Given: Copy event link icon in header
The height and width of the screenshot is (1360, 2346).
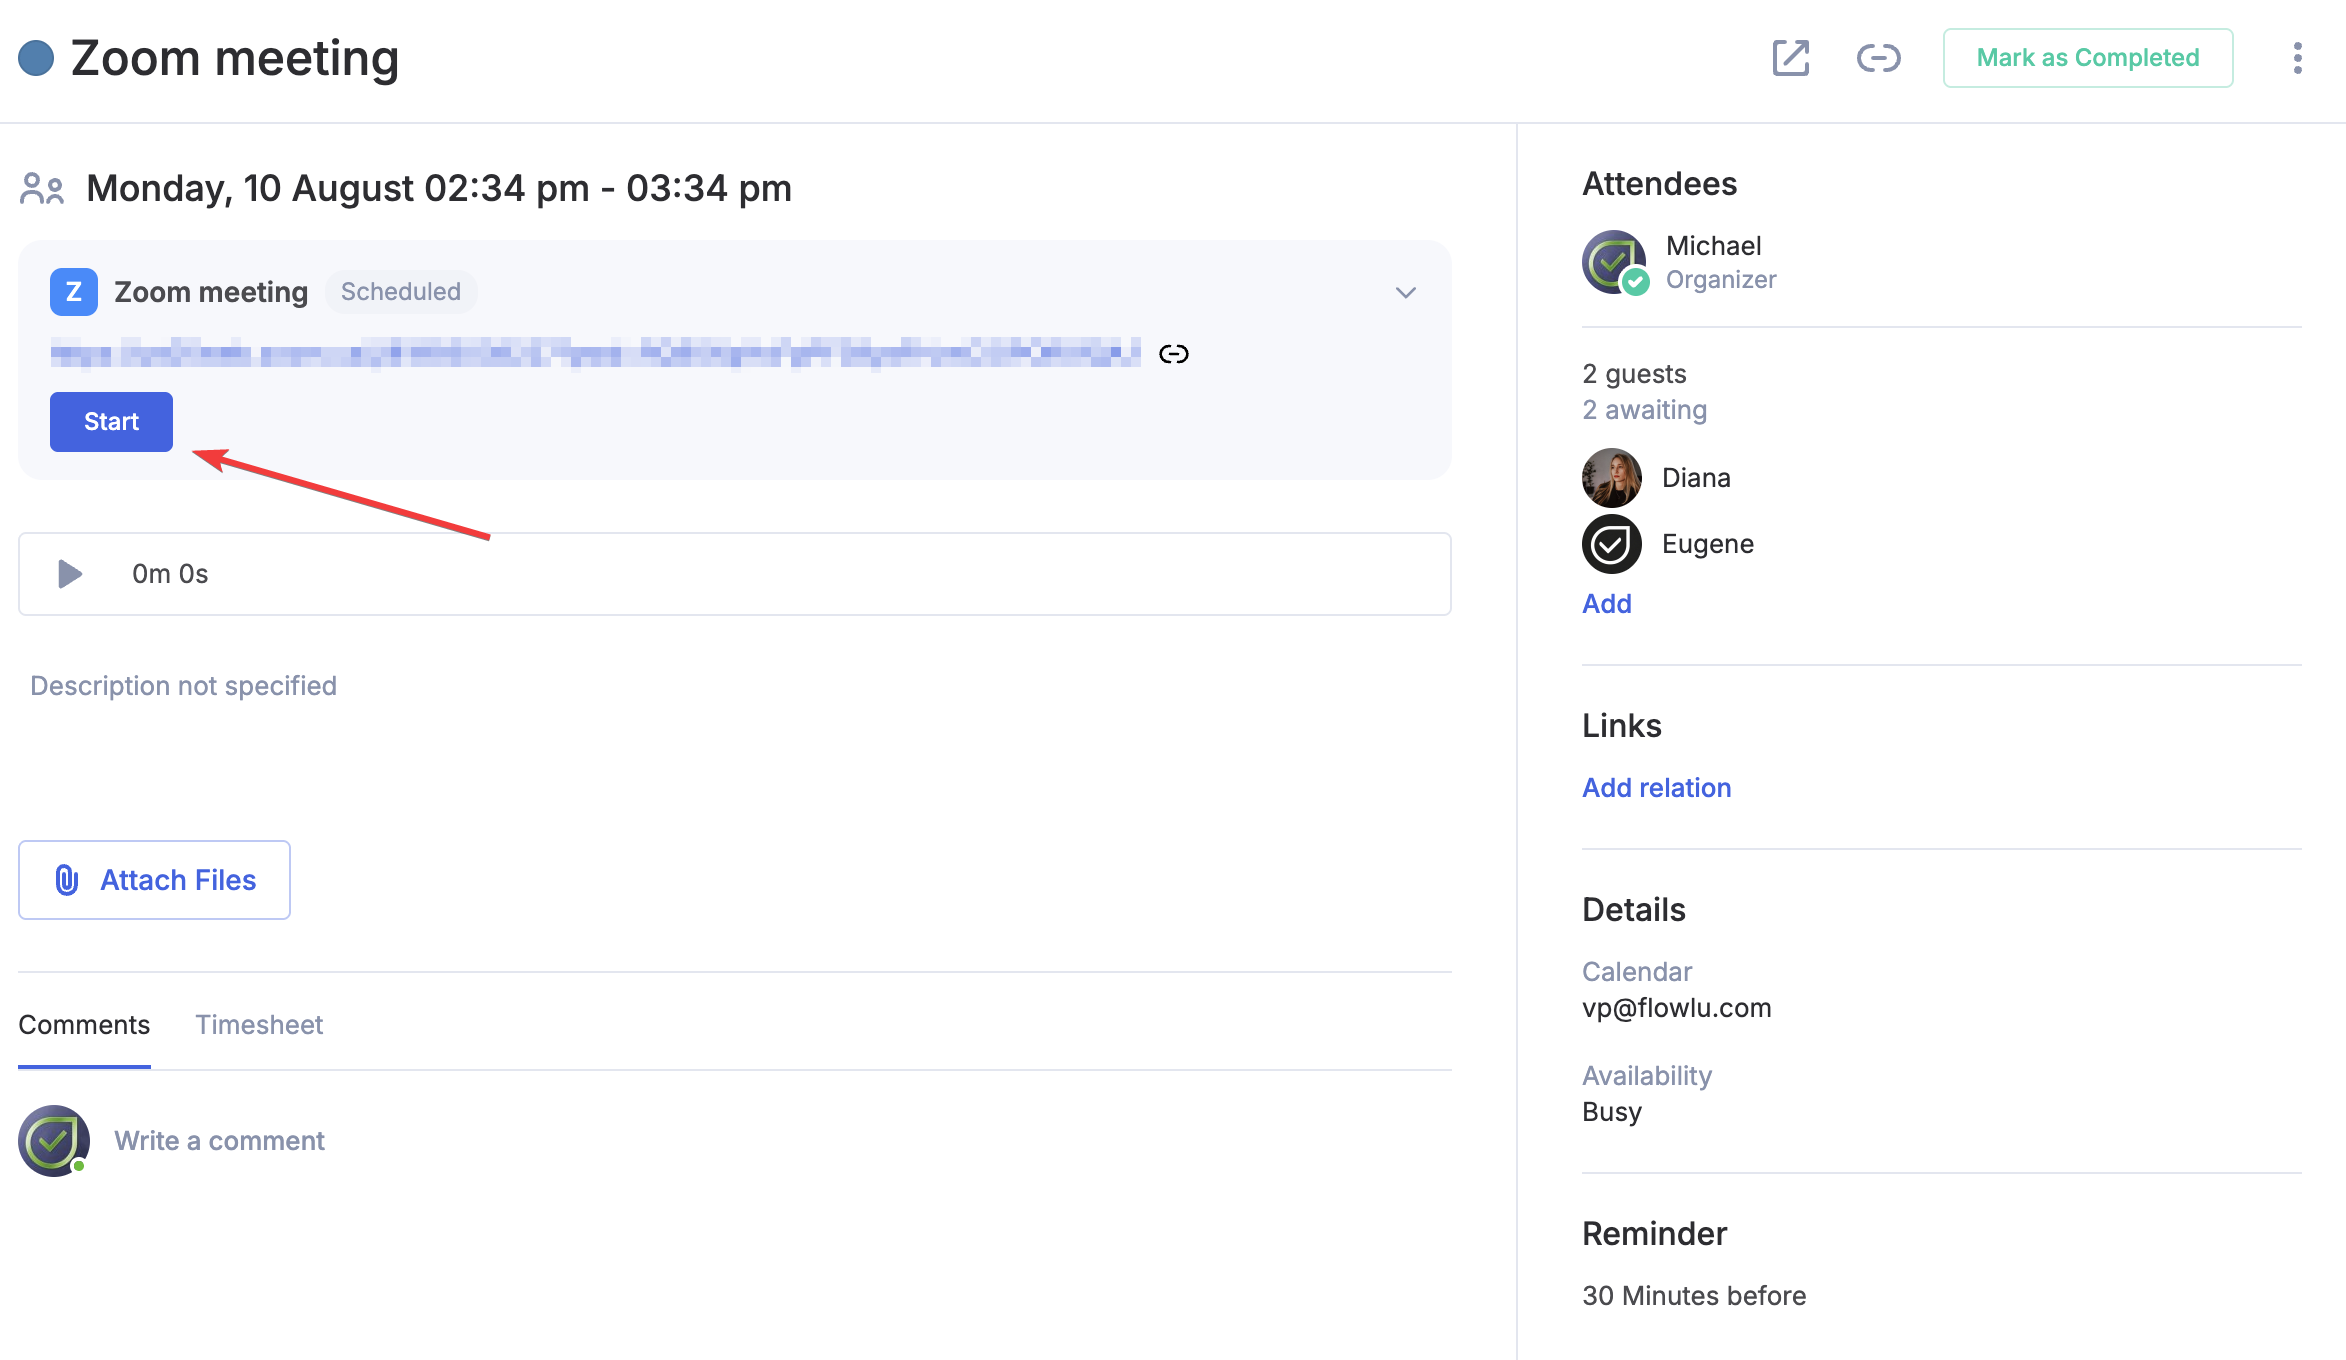Looking at the screenshot, I should [x=1878, y=58].
